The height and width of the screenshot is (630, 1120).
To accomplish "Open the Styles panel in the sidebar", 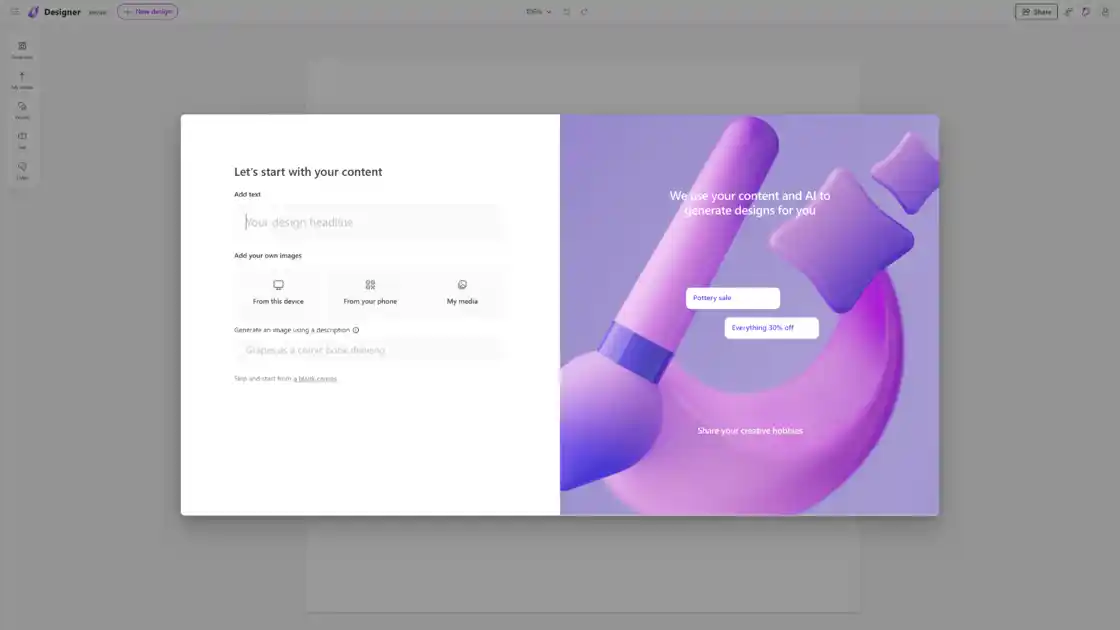I will point(22,170).
